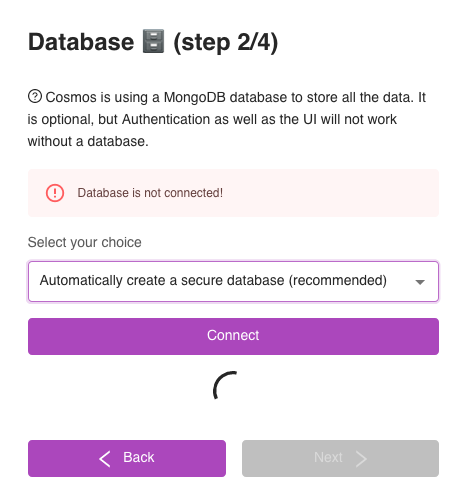The image size is (469, 504).
Task: Click the 'Database is not connected!' message
Action: click(150, 193)
